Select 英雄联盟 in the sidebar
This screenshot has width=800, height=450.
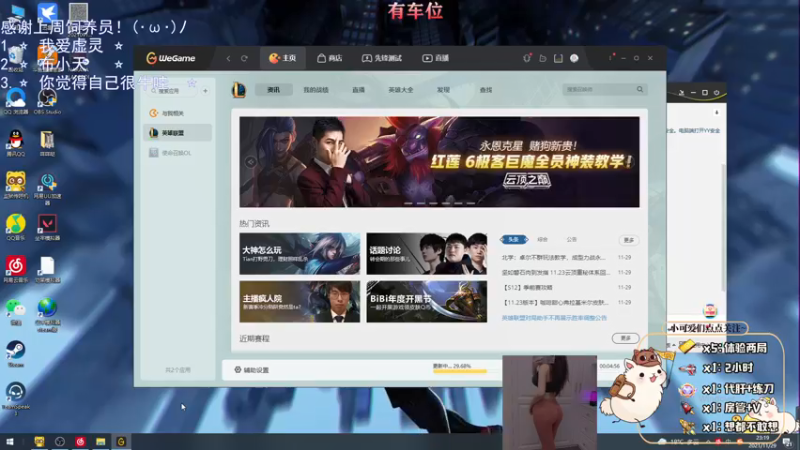pyautogui.click(x=178, y=133)
